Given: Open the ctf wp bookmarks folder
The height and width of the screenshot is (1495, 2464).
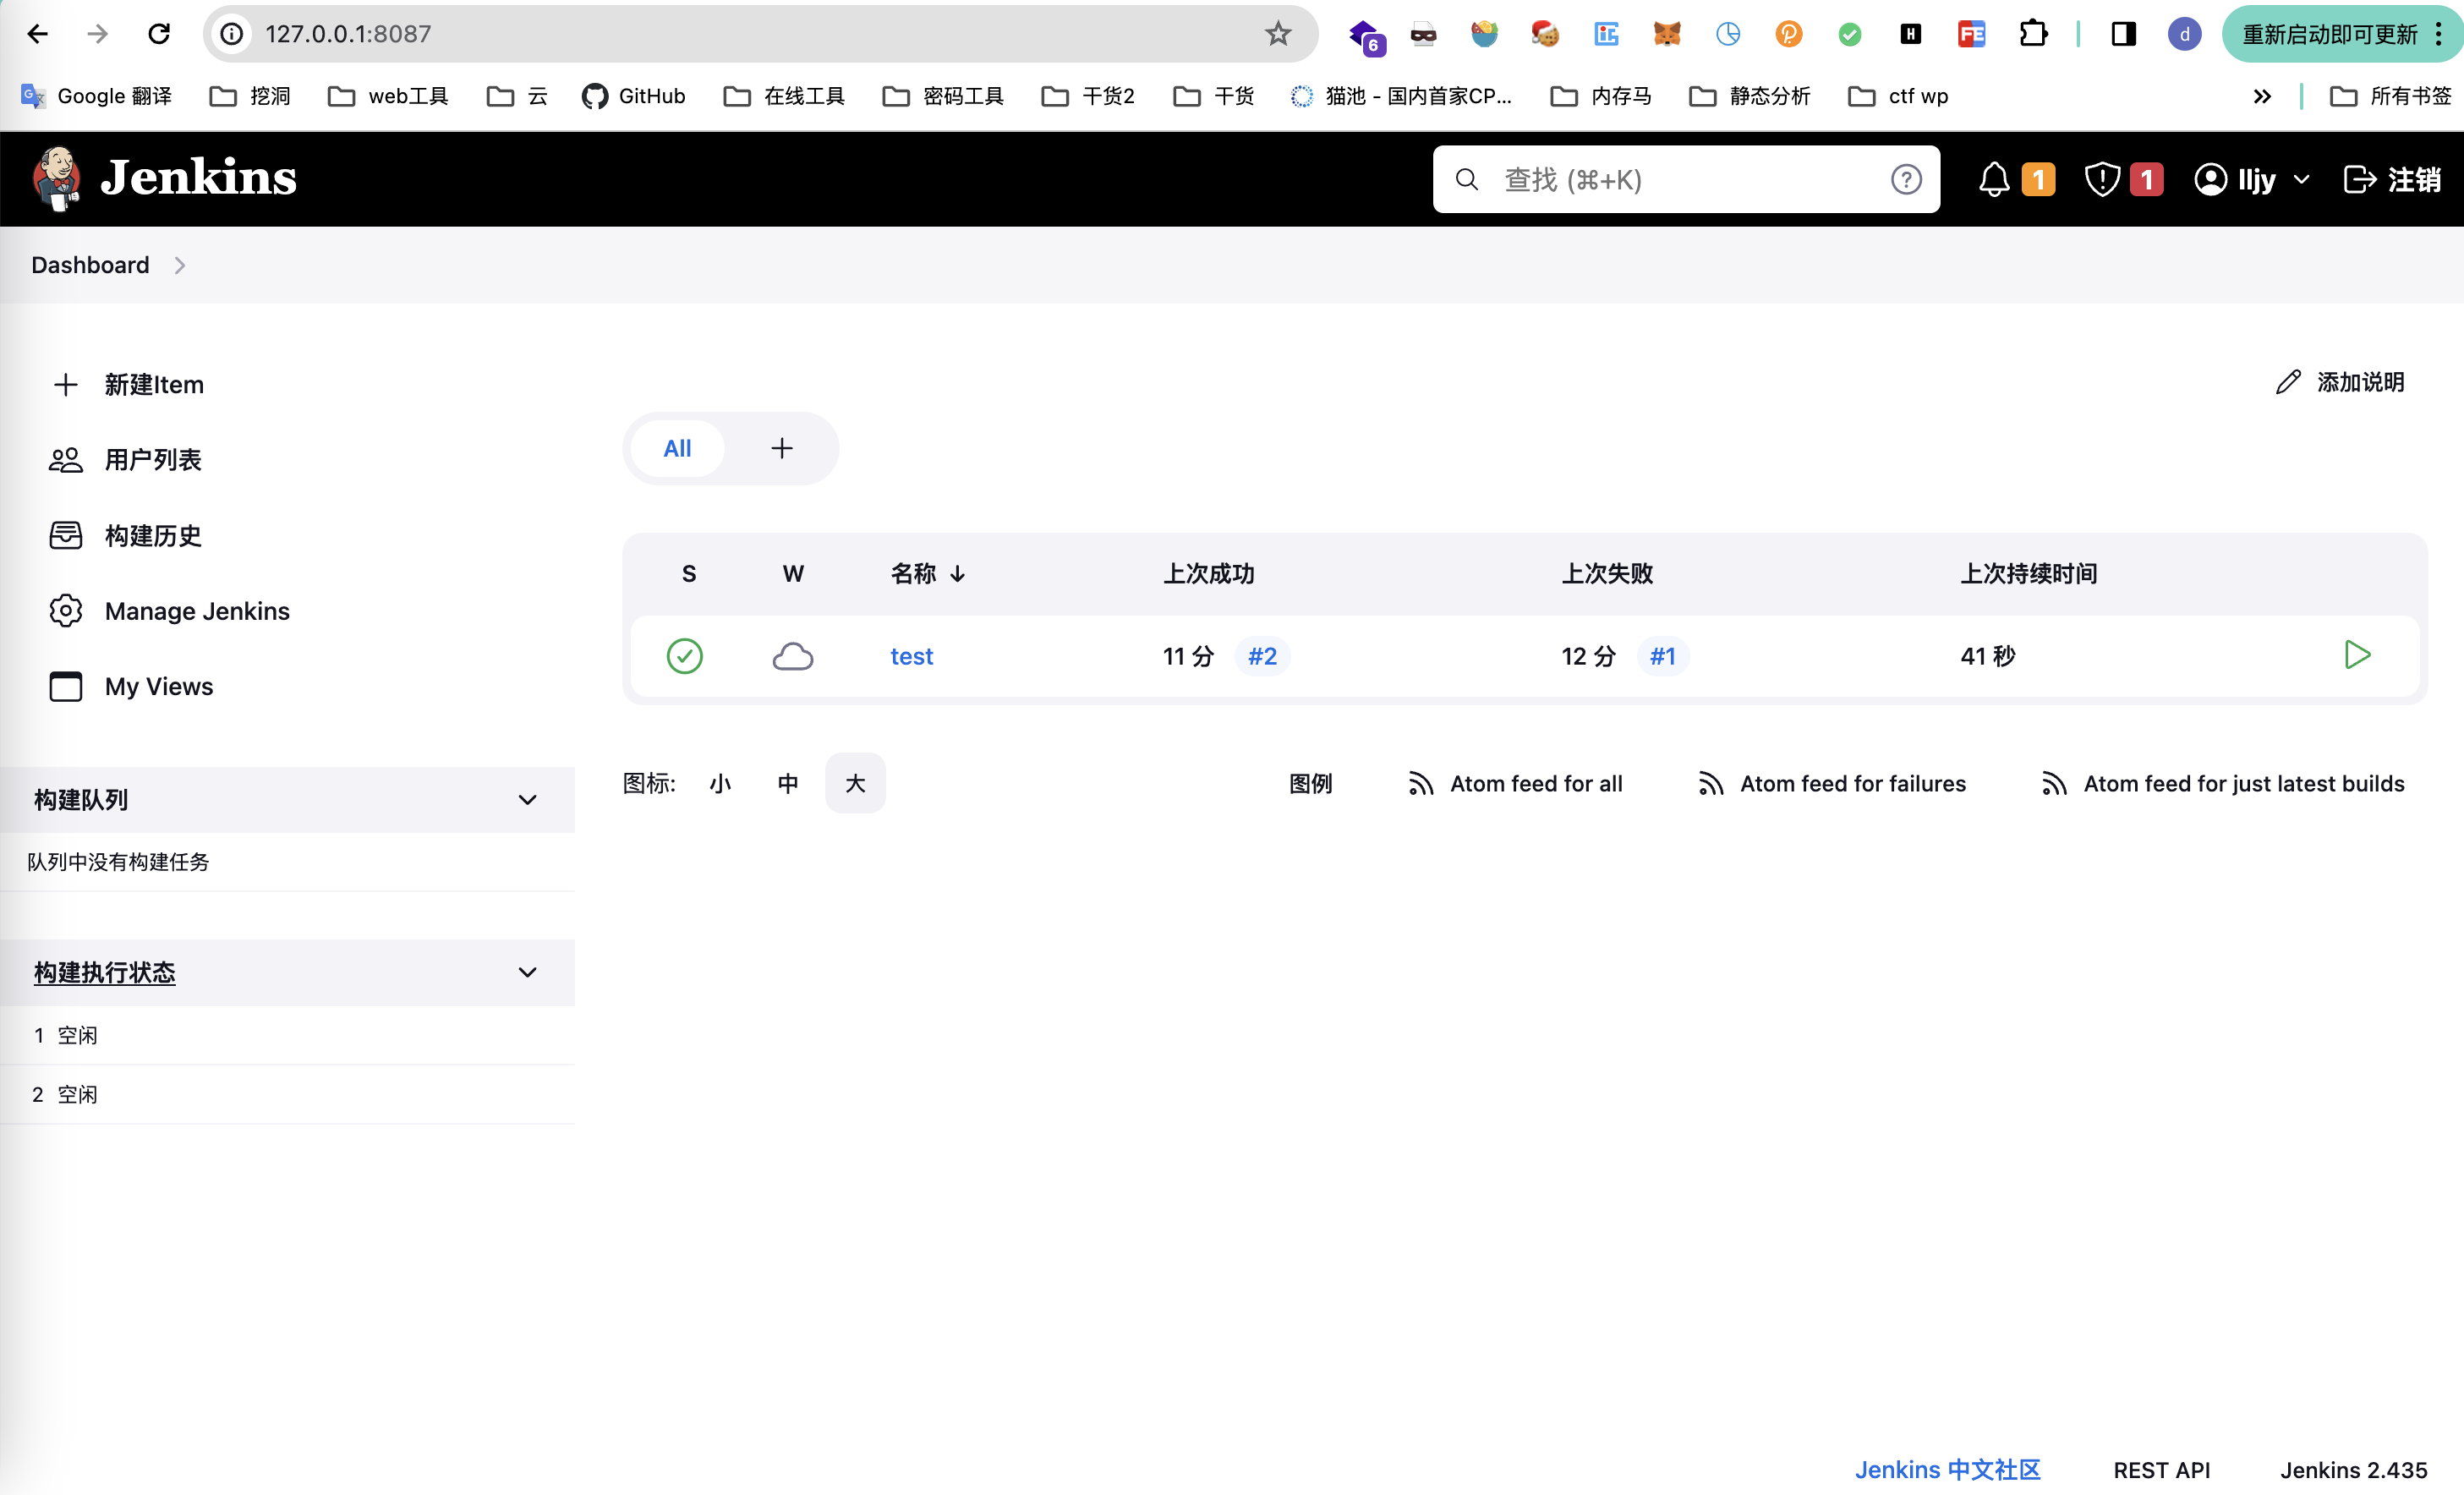Looking at the screenshot, I should point(1898,96).
